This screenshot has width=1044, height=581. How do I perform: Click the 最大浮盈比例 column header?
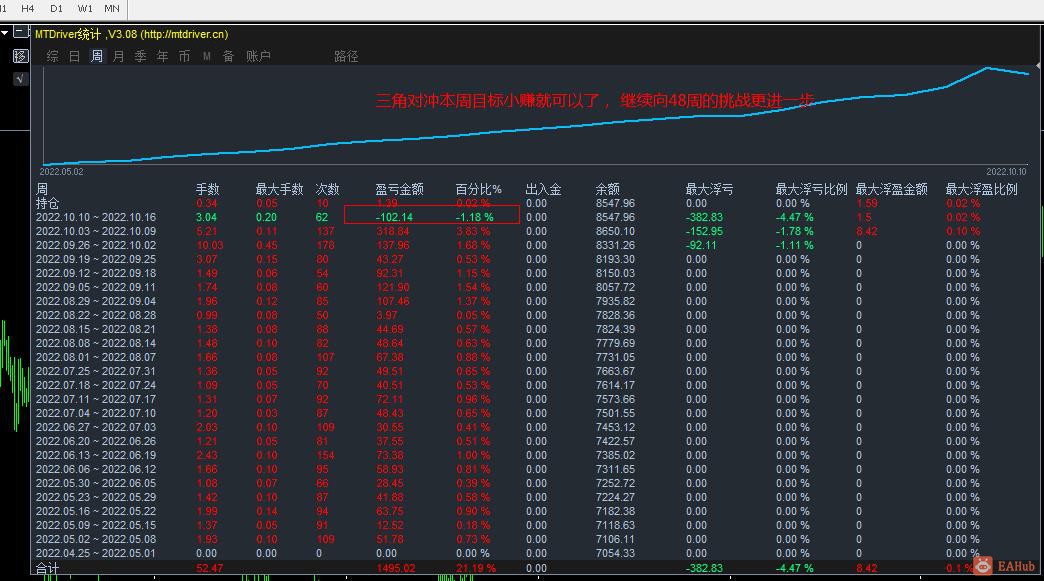point(981,189)
